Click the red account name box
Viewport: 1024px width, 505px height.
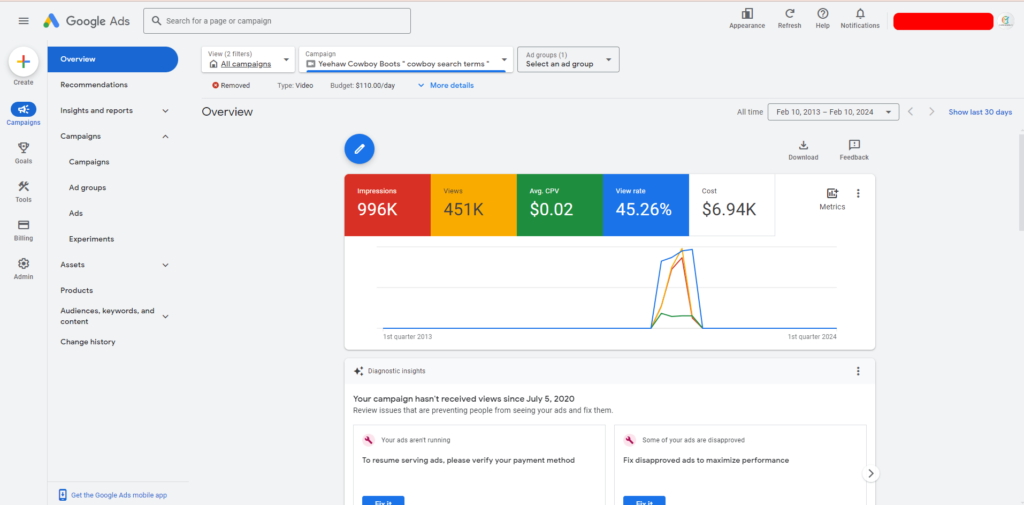pyautogui.click(x=943, y=21)
